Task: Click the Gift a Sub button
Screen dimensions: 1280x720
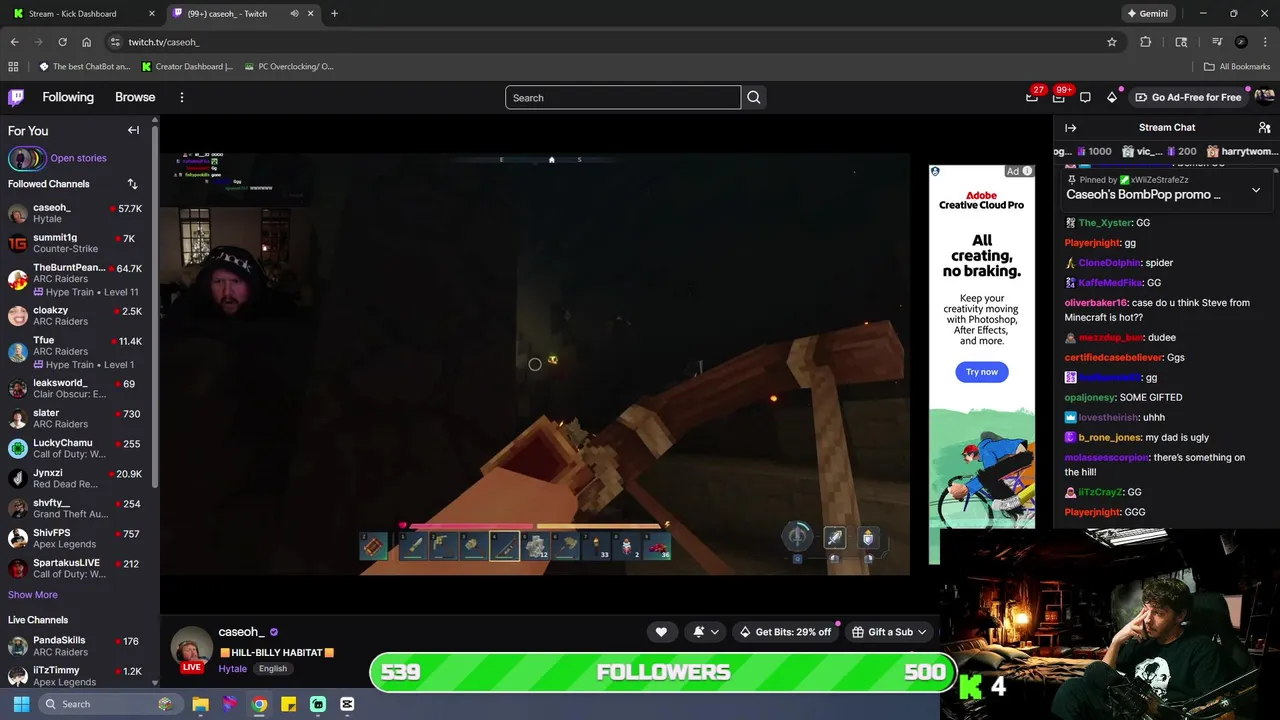Action: point(881,632)
